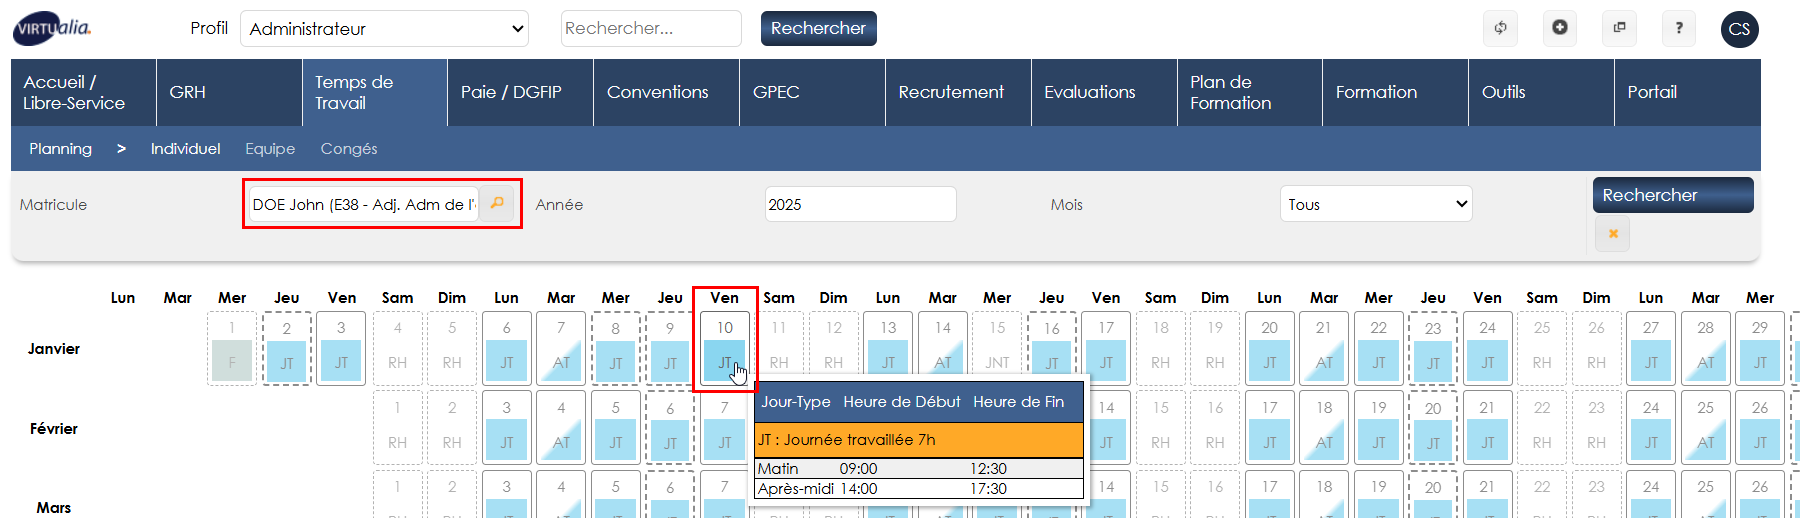Screen dimensions: 1800x518
Task: Click the Virtualia logo
Action: [x=52, y=29]
